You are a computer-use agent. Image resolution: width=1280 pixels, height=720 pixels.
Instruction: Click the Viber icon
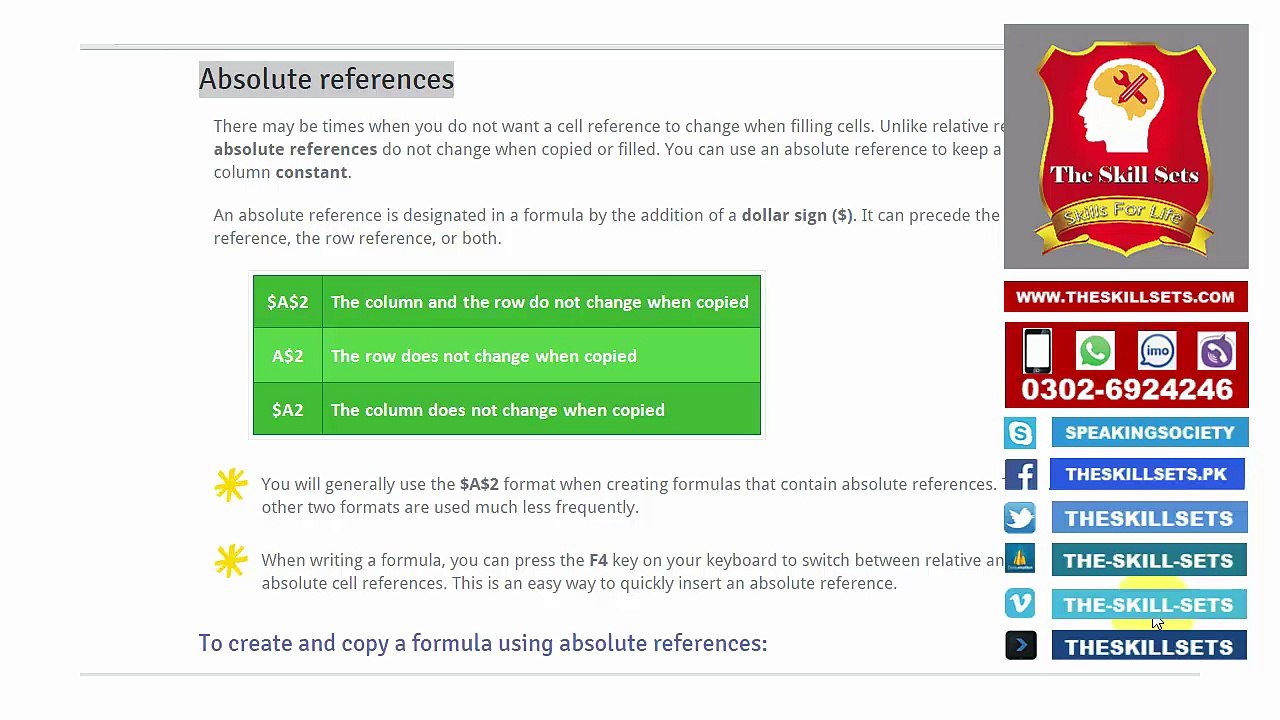(x=1217, y=351)
